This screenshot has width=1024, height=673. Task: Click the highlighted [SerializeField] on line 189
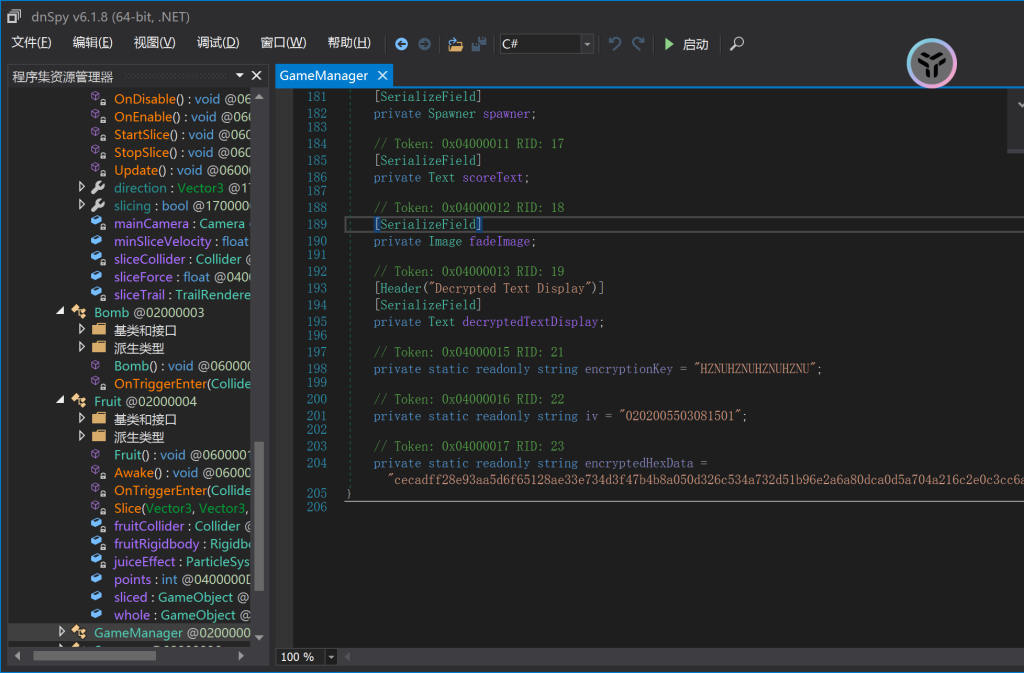428,225
